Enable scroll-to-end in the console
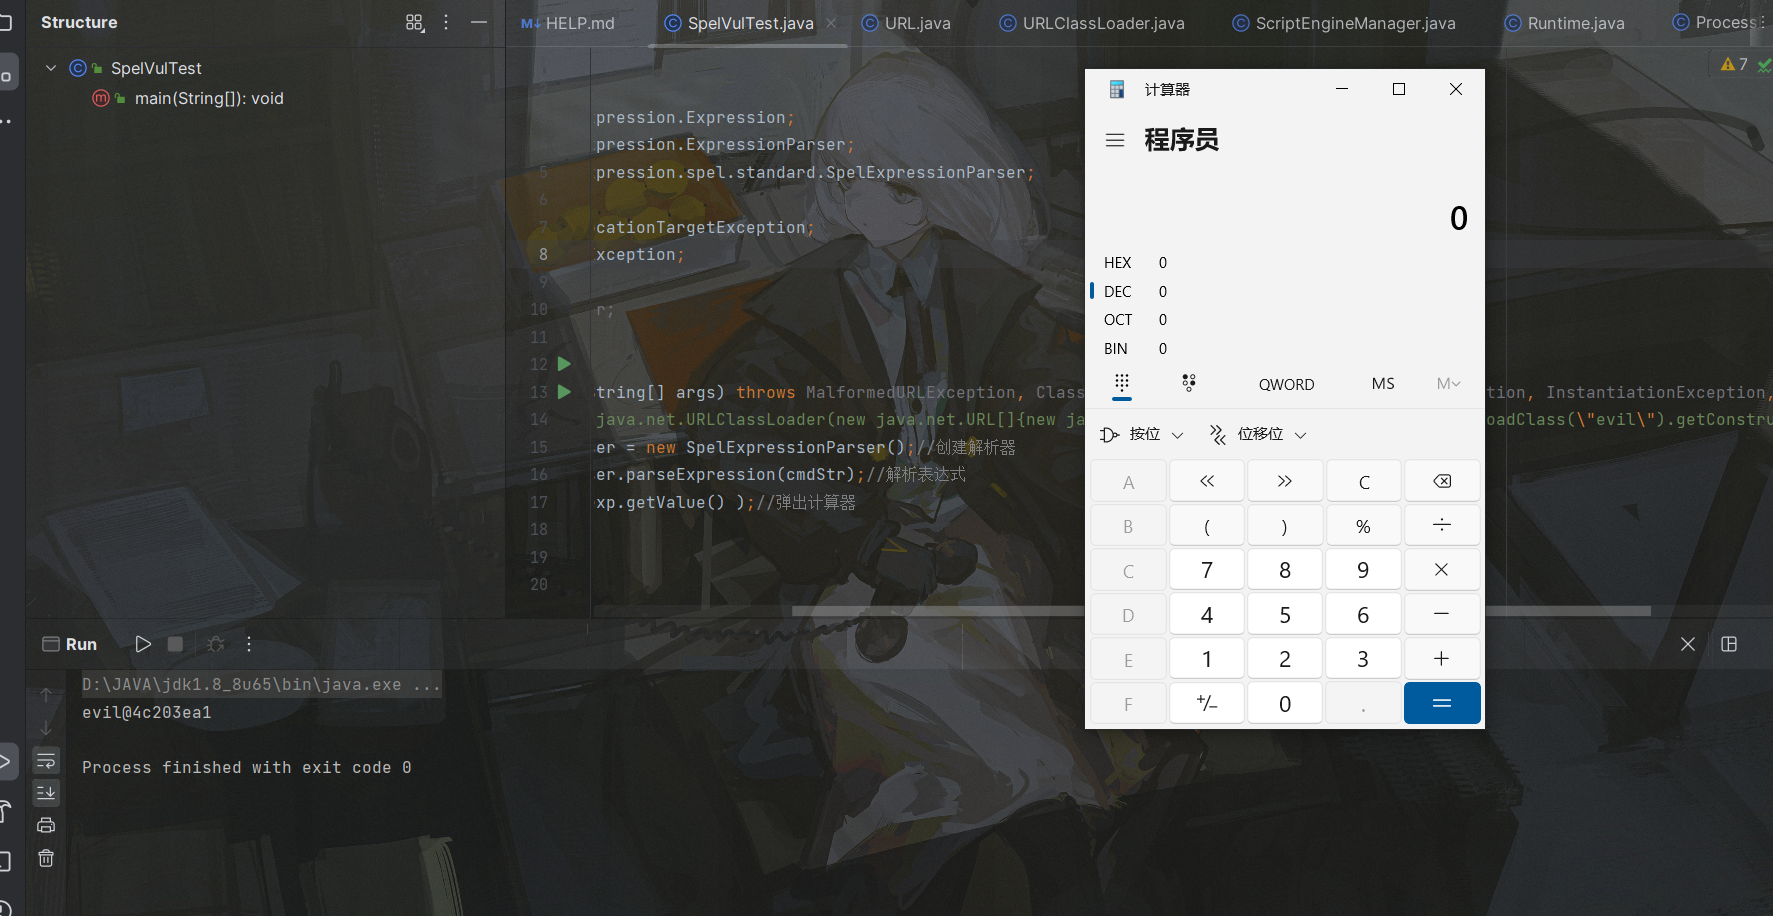Screen dimensions: 1773x916 [x=46, y=793]
